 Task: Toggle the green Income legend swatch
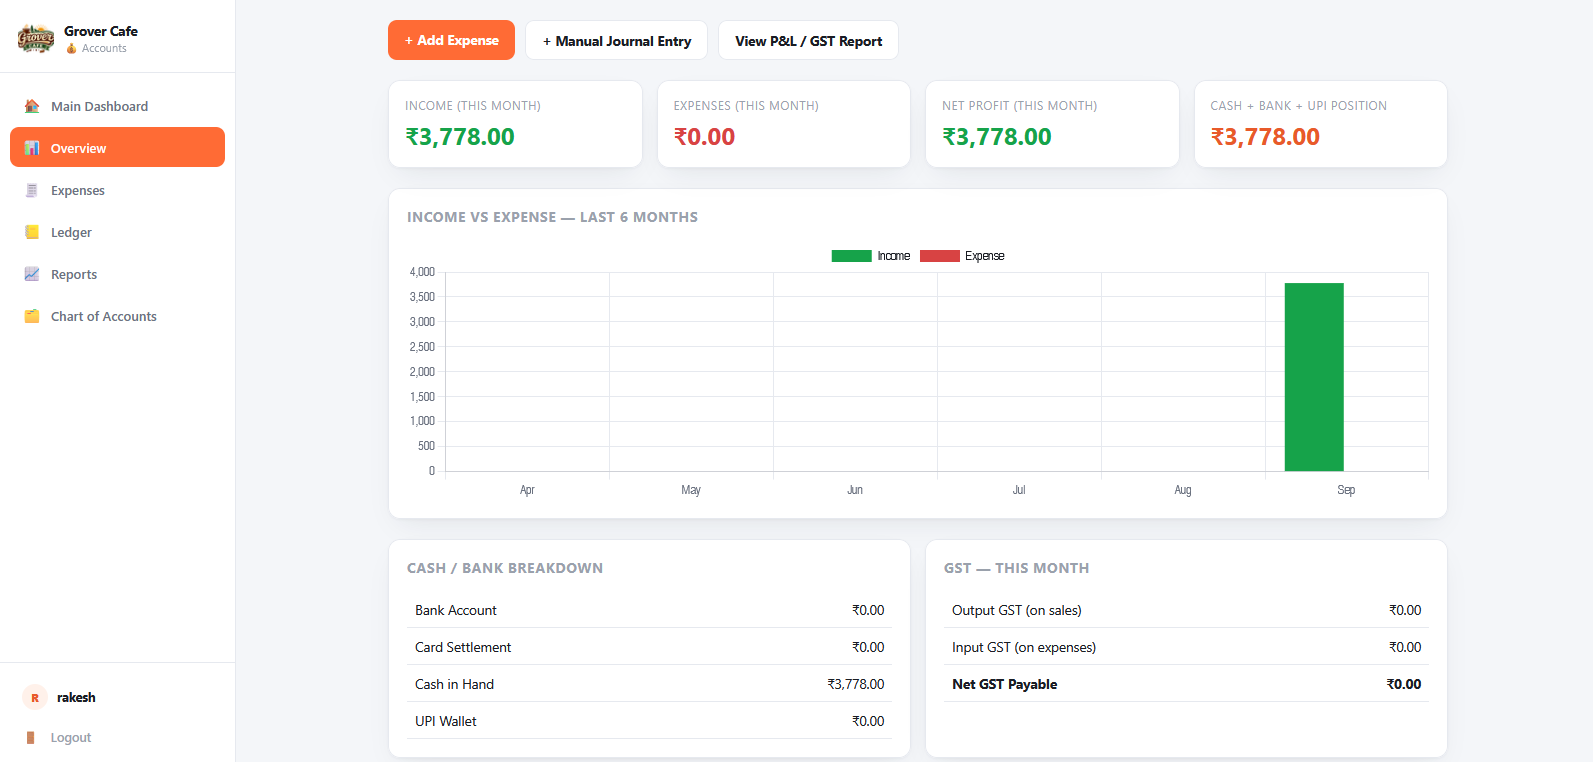pos(851,256)
